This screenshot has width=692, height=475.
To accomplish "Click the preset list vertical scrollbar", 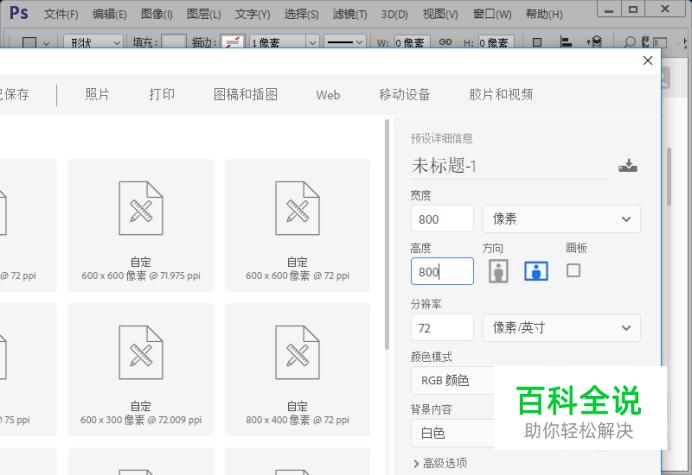I will click(387, 235).
